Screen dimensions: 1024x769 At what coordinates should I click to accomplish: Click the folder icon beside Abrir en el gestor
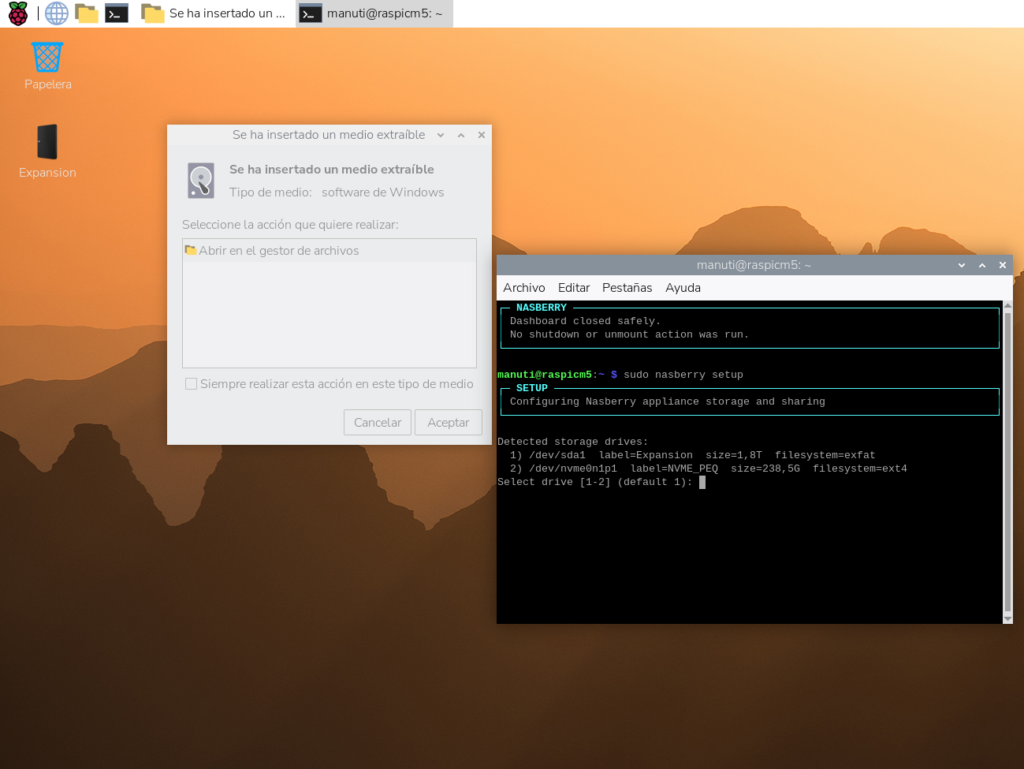point(191,250)
